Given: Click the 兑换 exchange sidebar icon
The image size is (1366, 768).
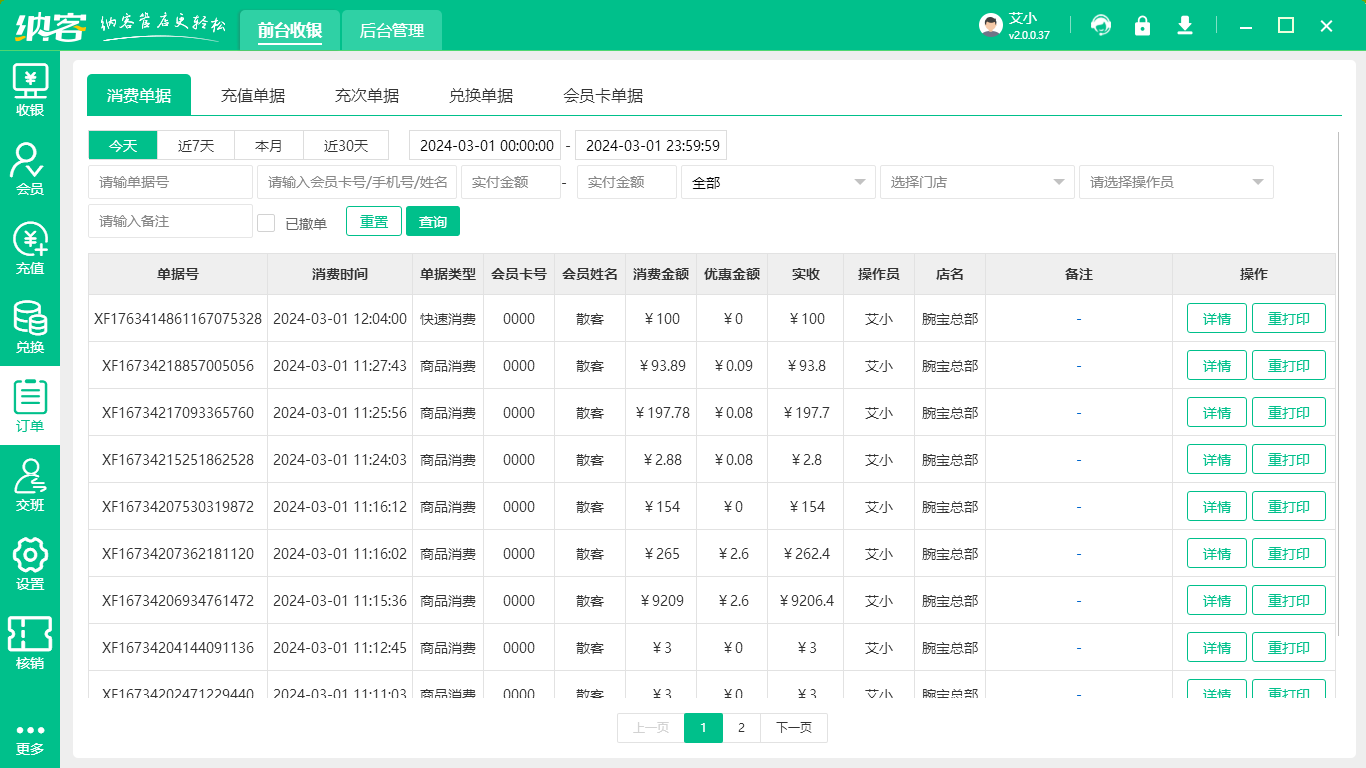Looking at the screenshot, I should click(30, 320).
